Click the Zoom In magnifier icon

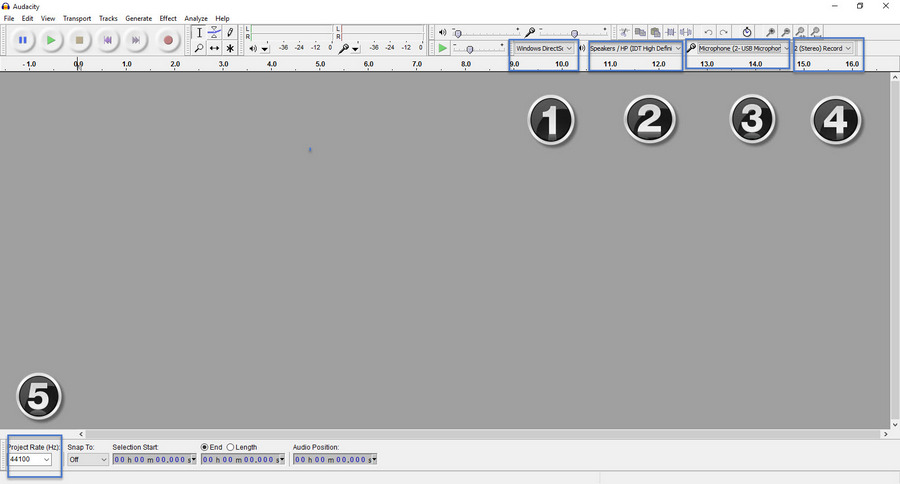[770, 33]
